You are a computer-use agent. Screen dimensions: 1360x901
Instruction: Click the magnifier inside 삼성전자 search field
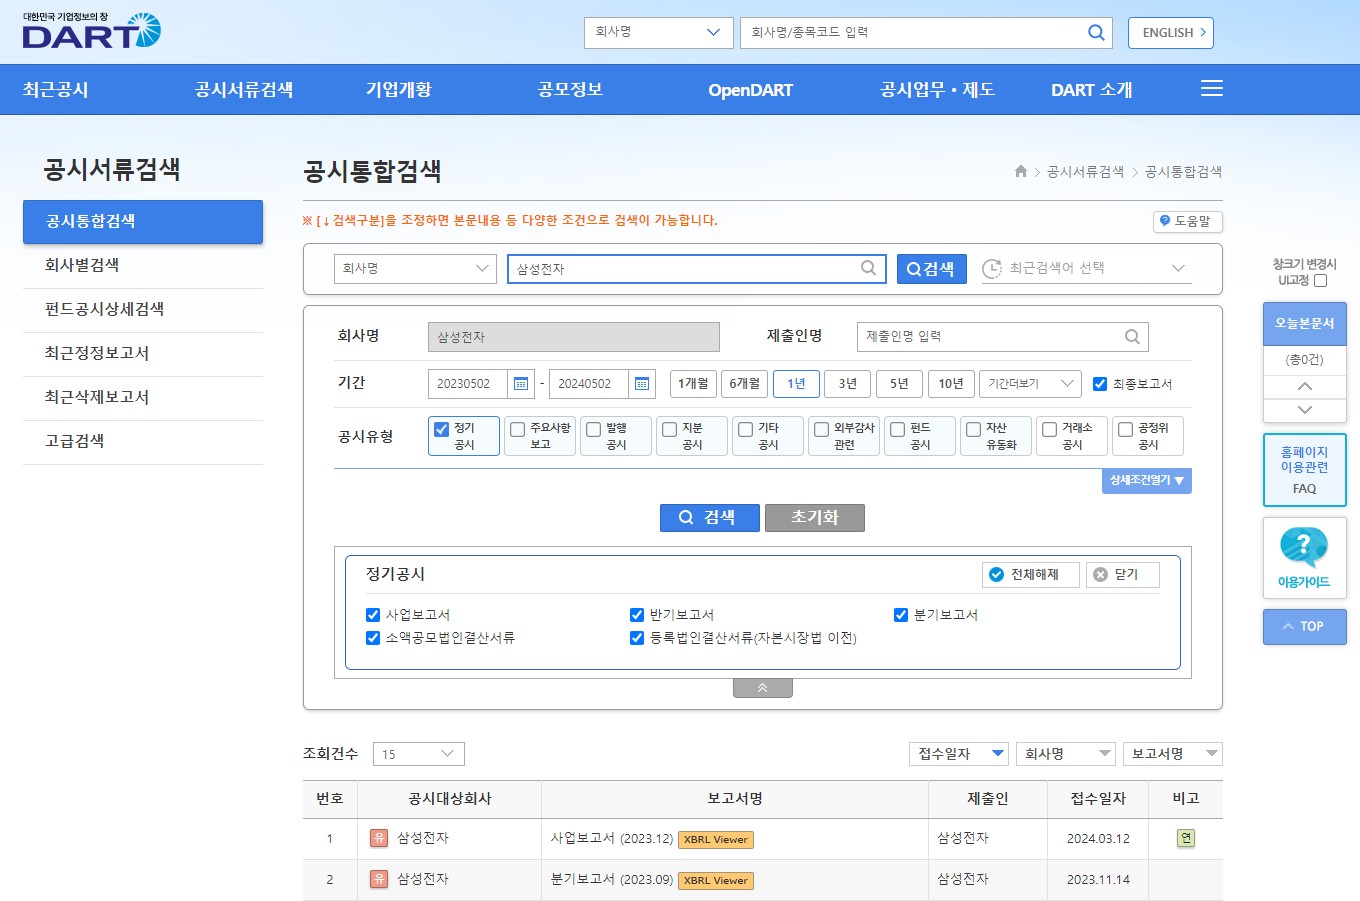click(x=868, y=268)
